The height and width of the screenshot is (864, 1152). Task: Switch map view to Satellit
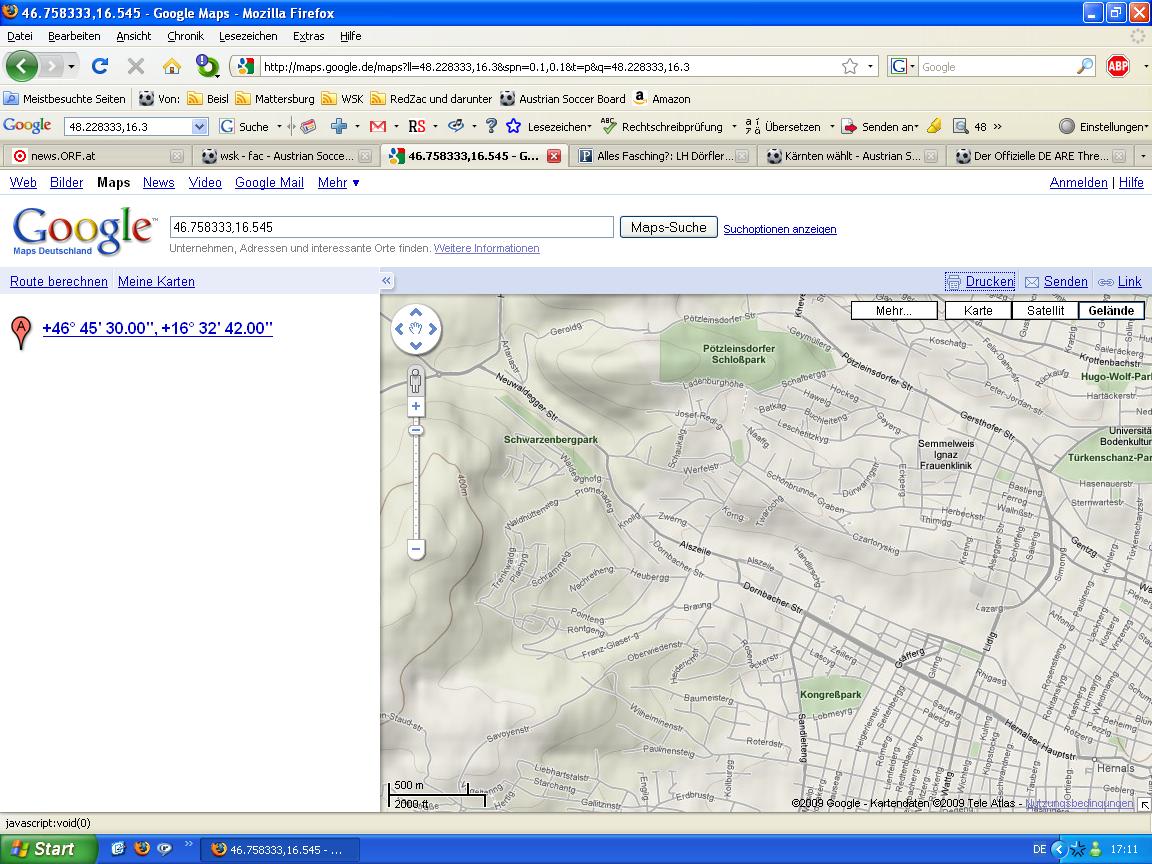pos(1045,311)
